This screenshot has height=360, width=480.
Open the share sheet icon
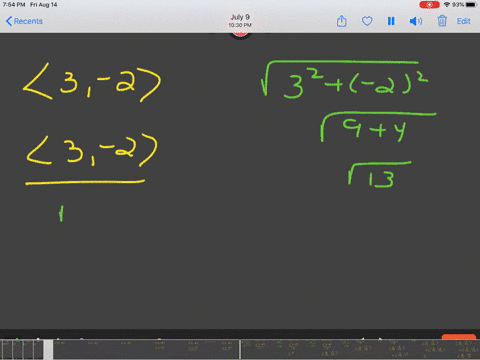[x=341, y=21]
